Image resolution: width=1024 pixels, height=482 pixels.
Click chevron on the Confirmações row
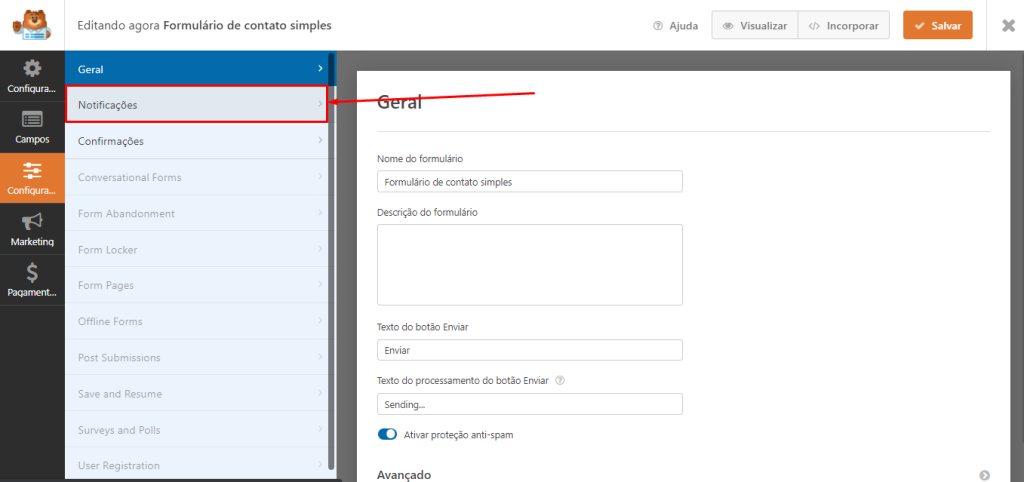pyautogui.click(x=320, y=140)
